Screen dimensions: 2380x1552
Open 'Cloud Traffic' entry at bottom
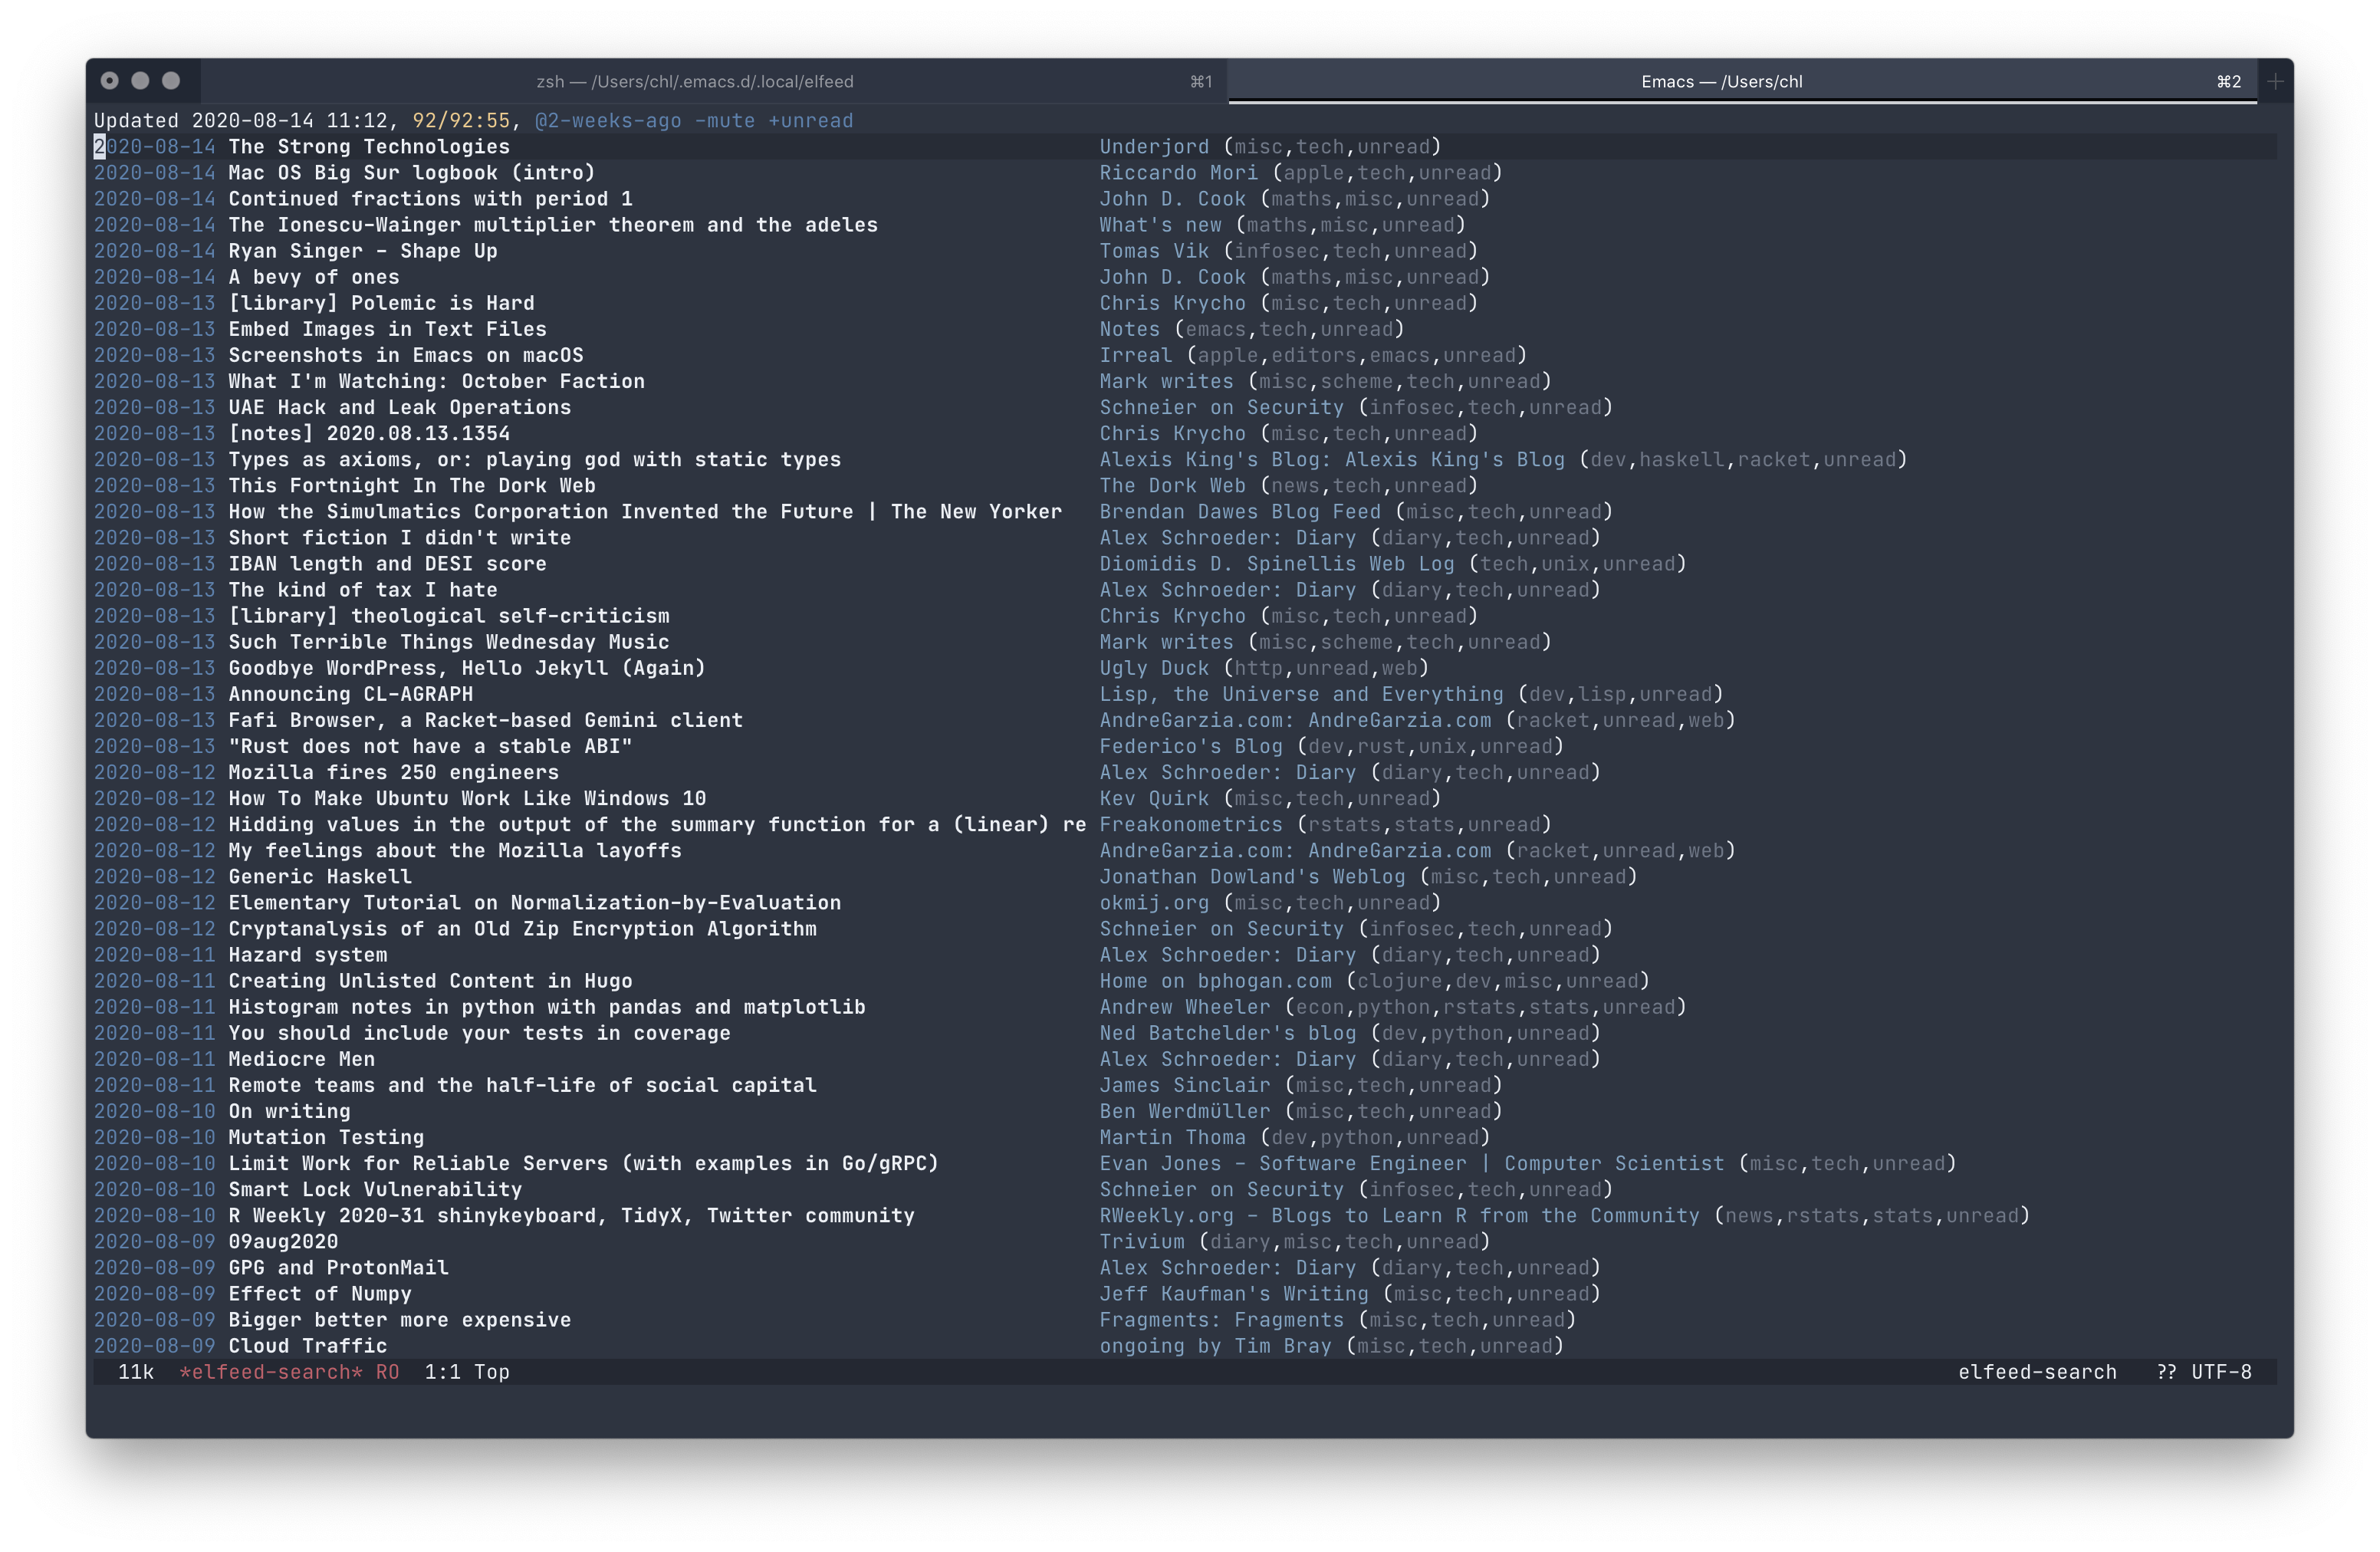pos(307,1346)
